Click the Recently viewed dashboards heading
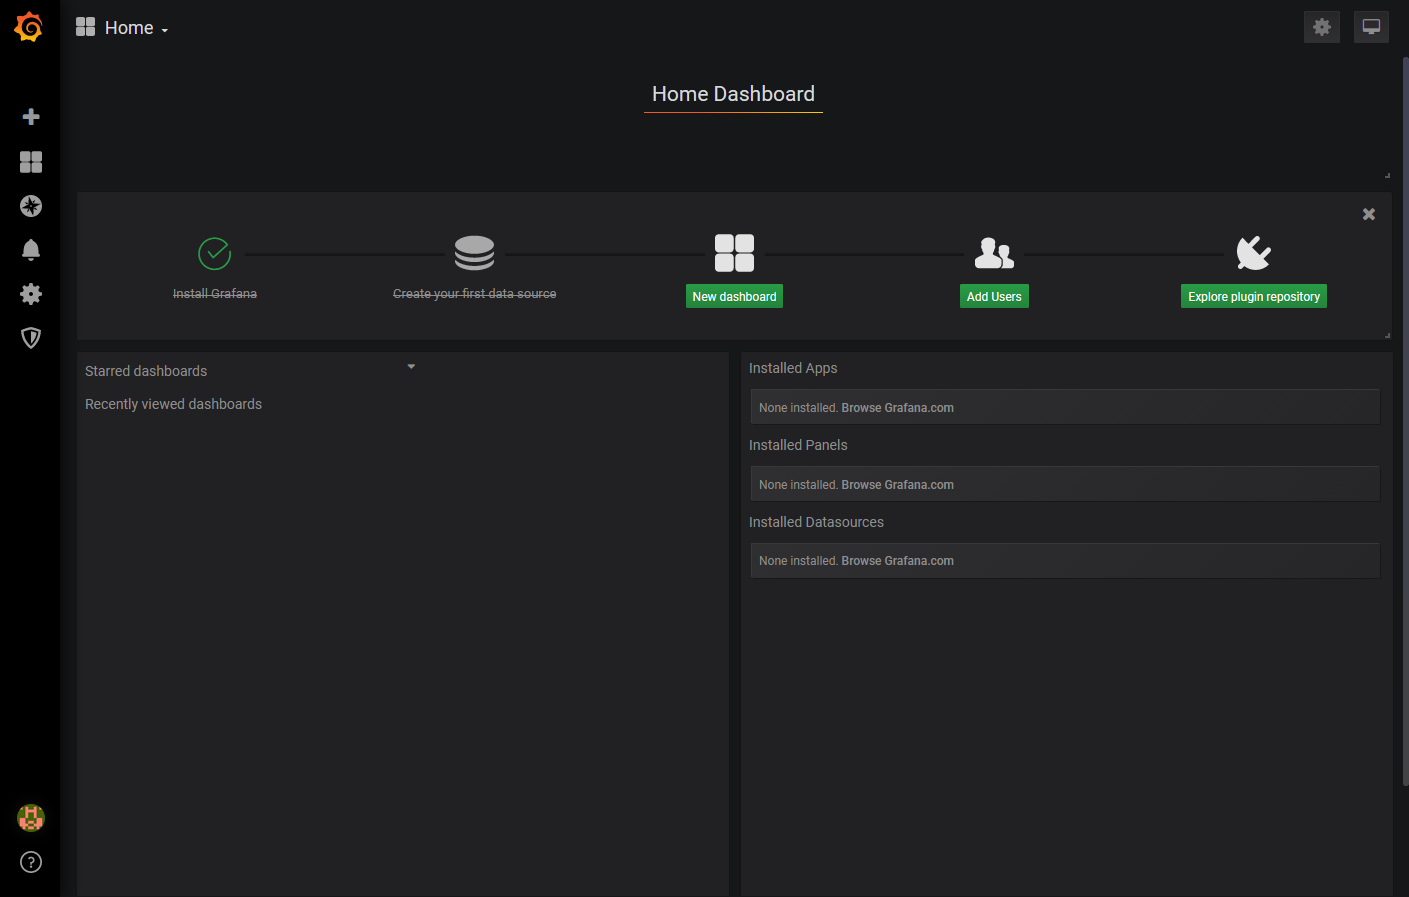Viewport: 1409px width, 897px height. [173, 404]
